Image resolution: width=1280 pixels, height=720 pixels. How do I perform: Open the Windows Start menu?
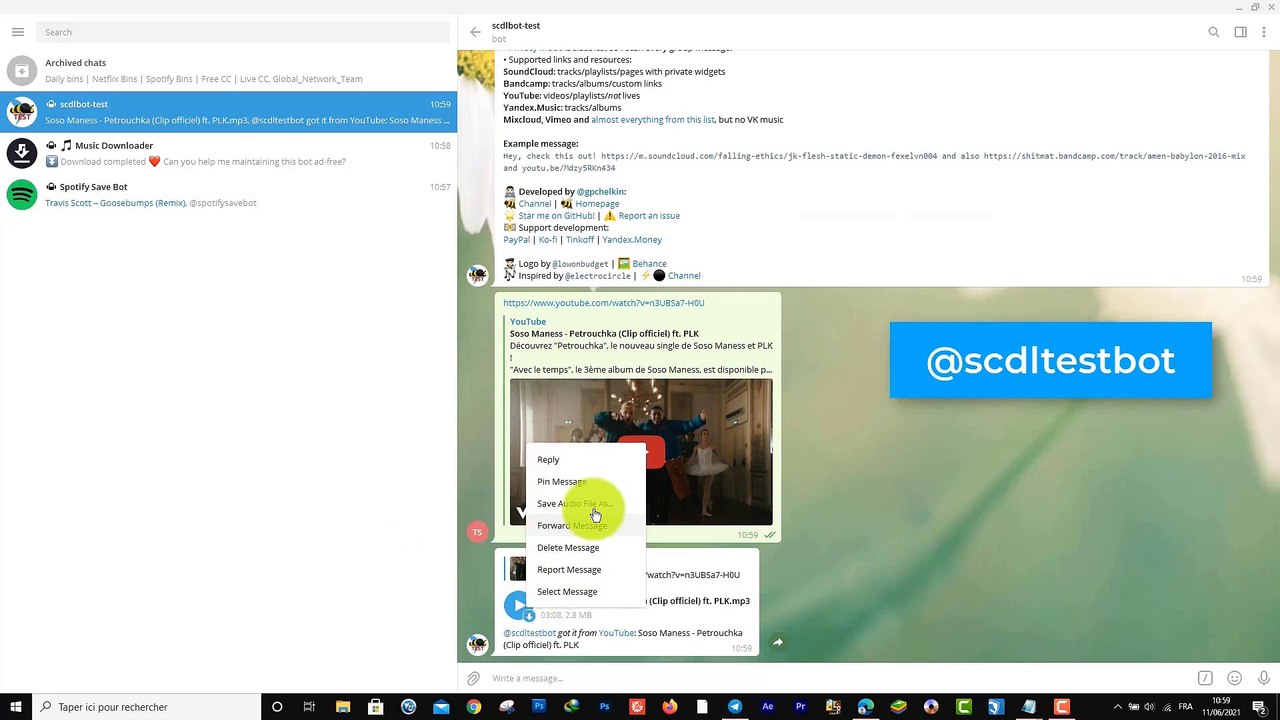tap(16, 707)
